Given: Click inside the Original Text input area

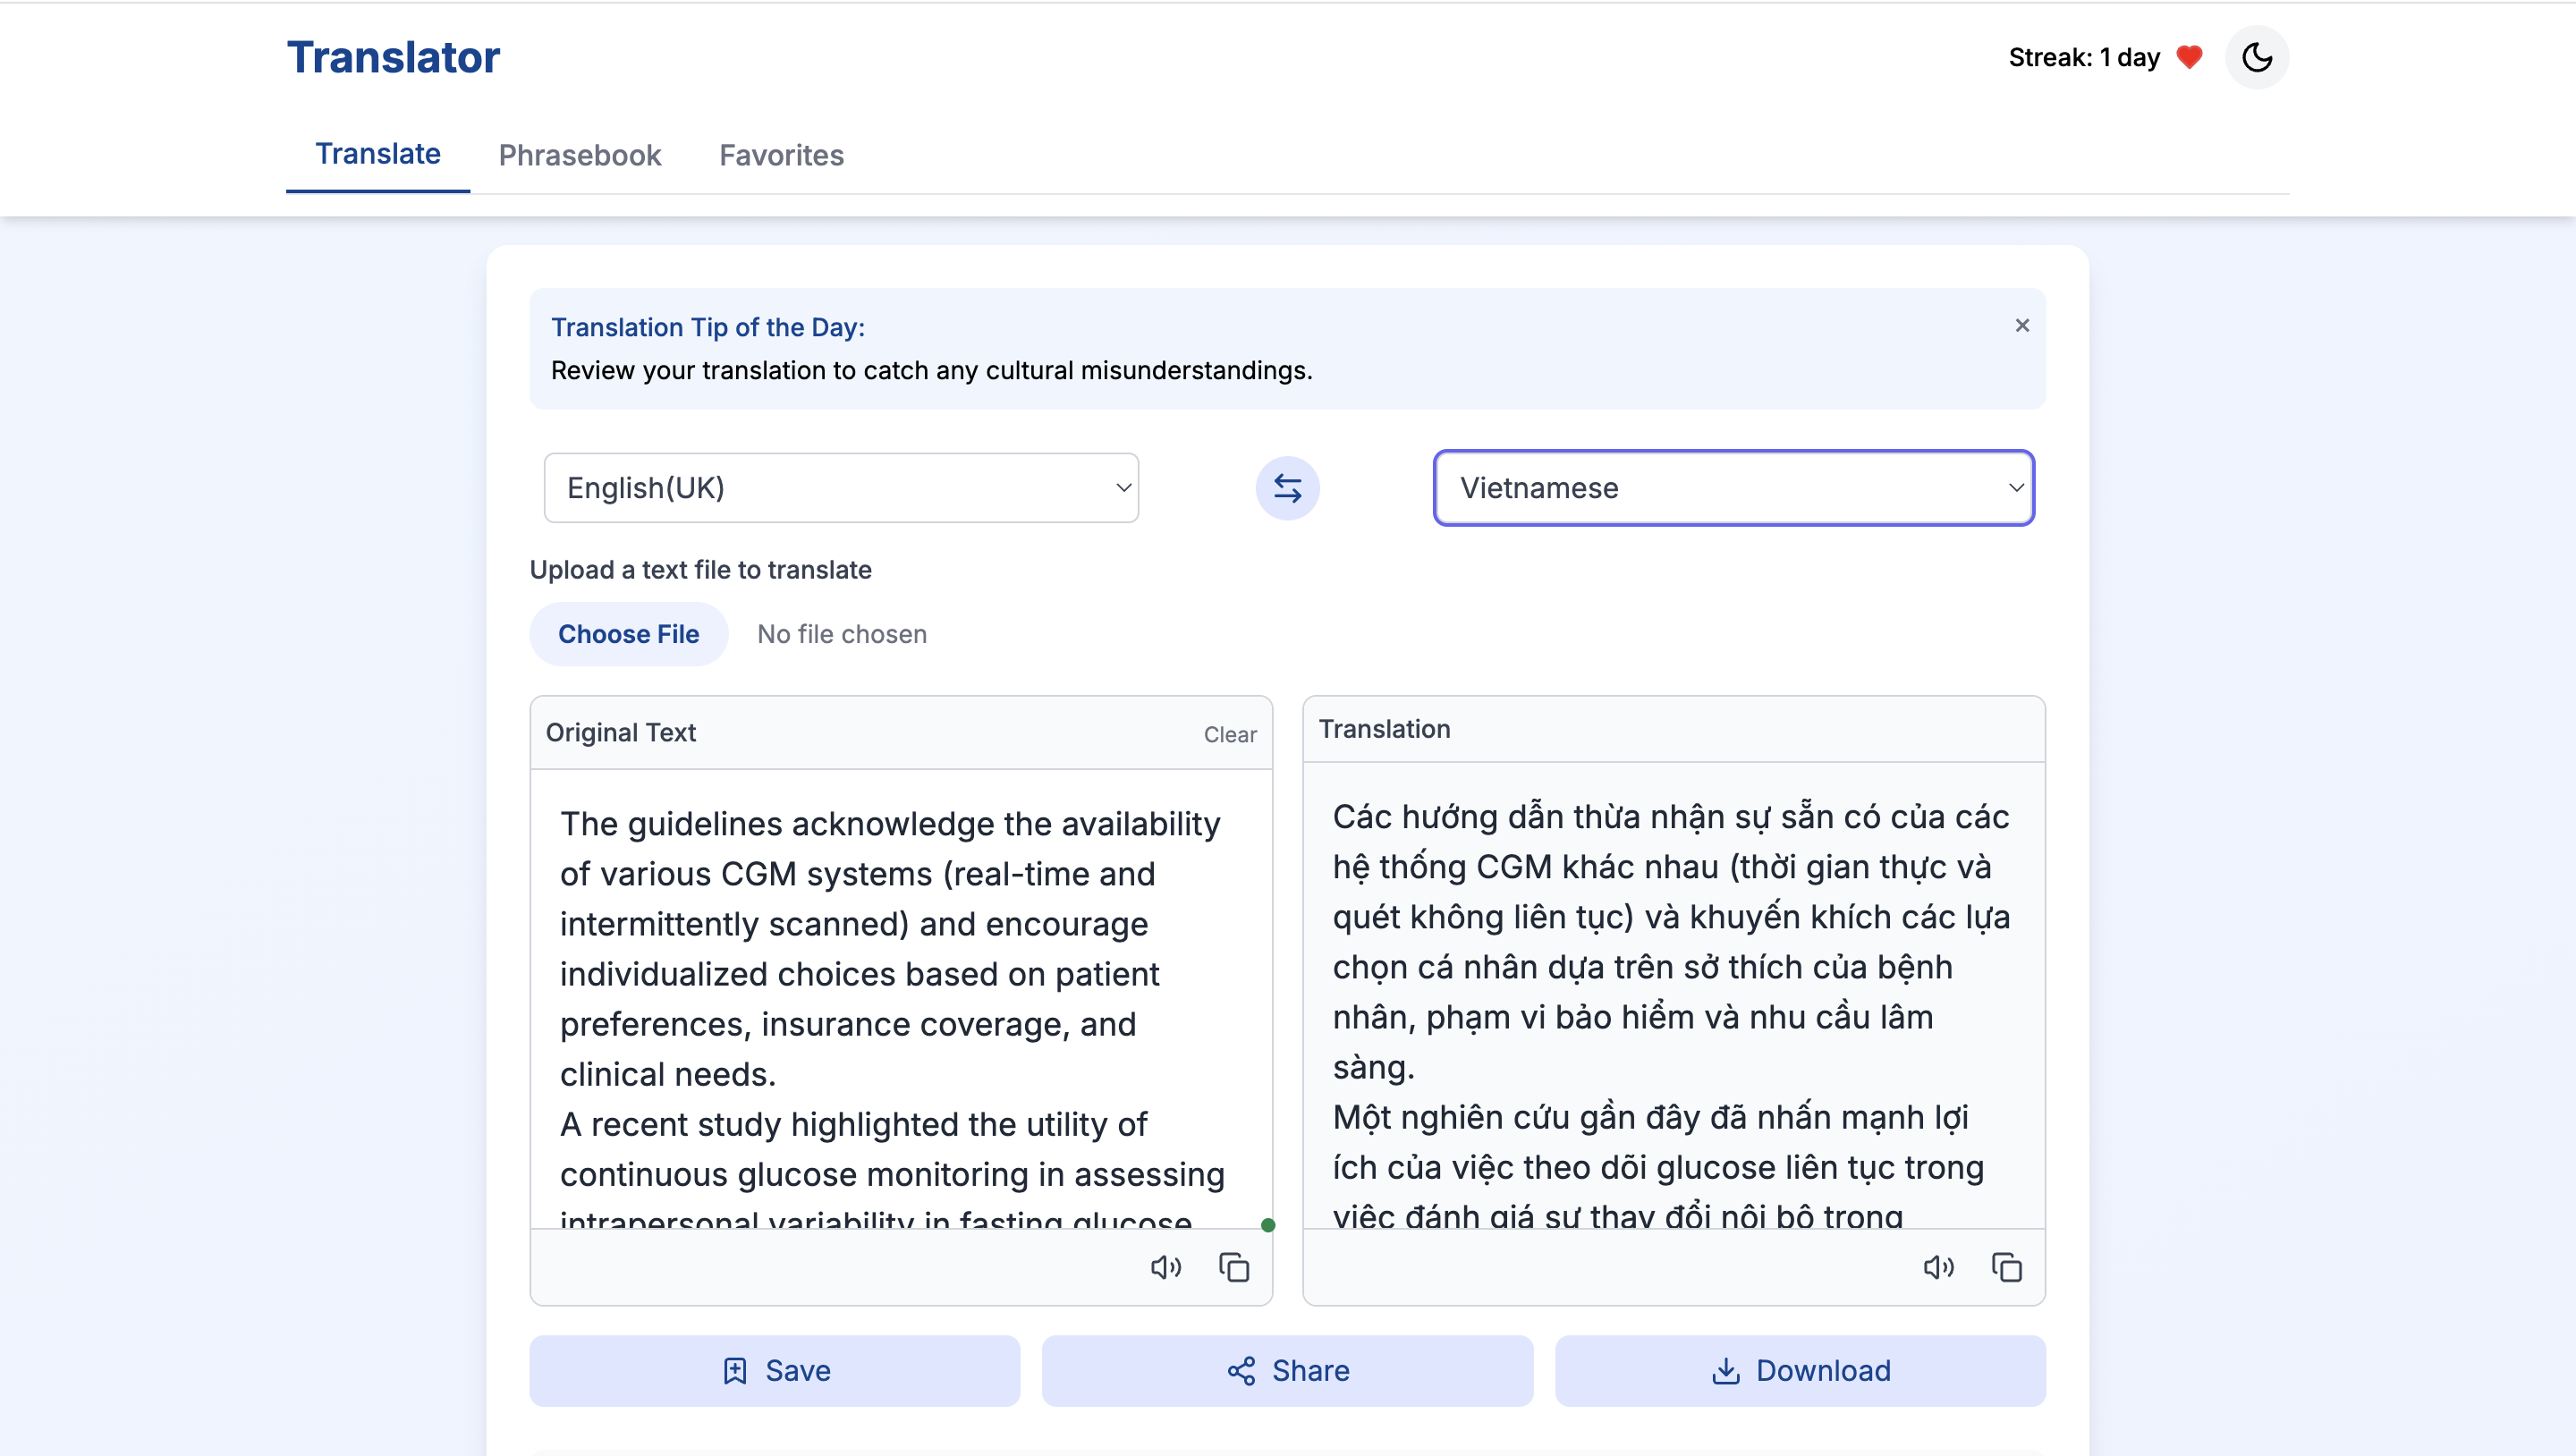Looking at the screenshot, I should click(900, 1000).
